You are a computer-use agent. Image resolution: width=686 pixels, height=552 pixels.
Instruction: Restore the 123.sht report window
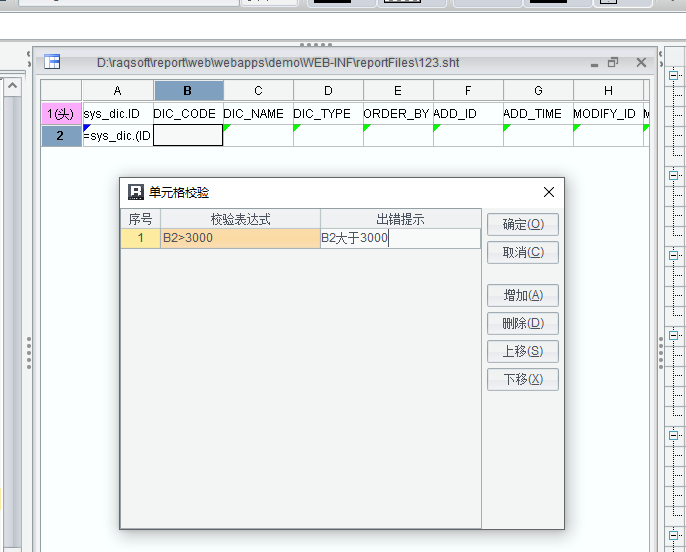(x=613, y=63)
